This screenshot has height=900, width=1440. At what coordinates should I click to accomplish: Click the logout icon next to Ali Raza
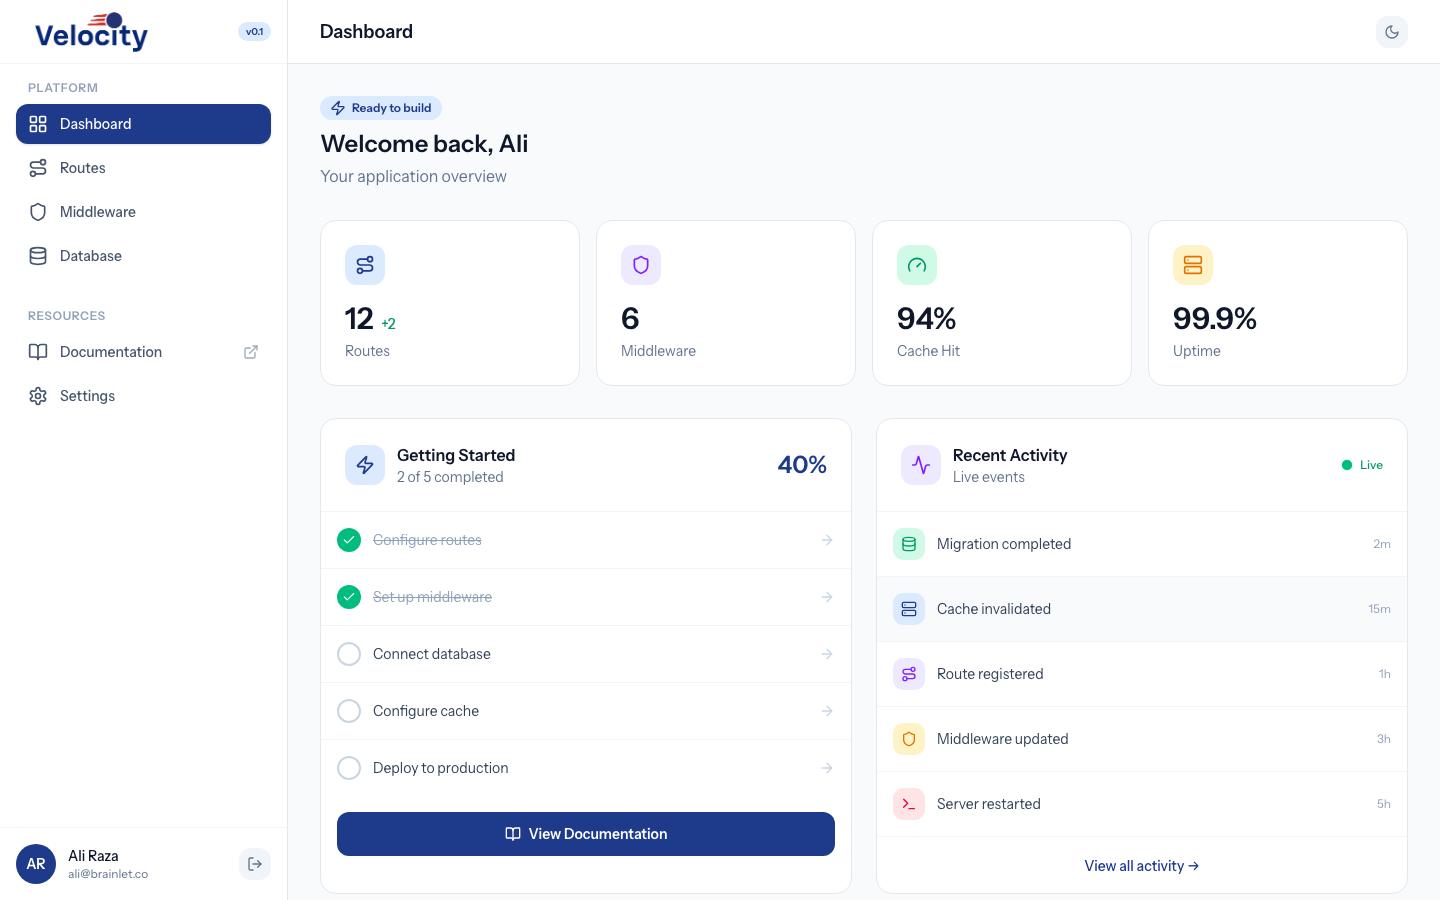[x=255, y=863]
